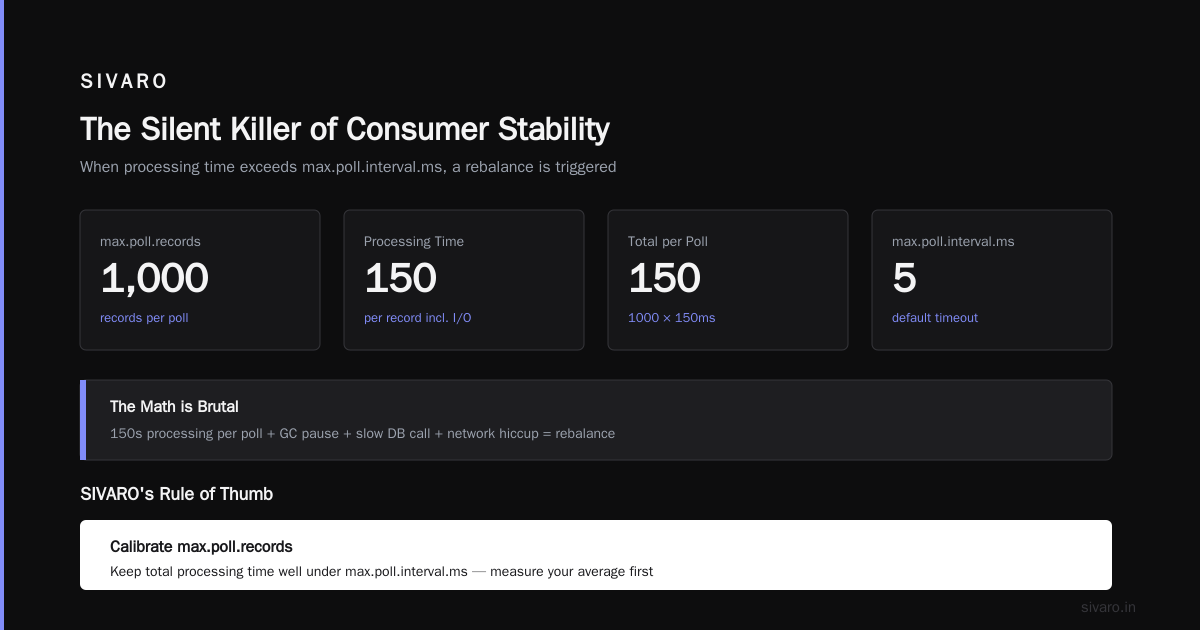Click the 150s processing per poll formula text
The image size is (1200, 630).
(362, 434)
